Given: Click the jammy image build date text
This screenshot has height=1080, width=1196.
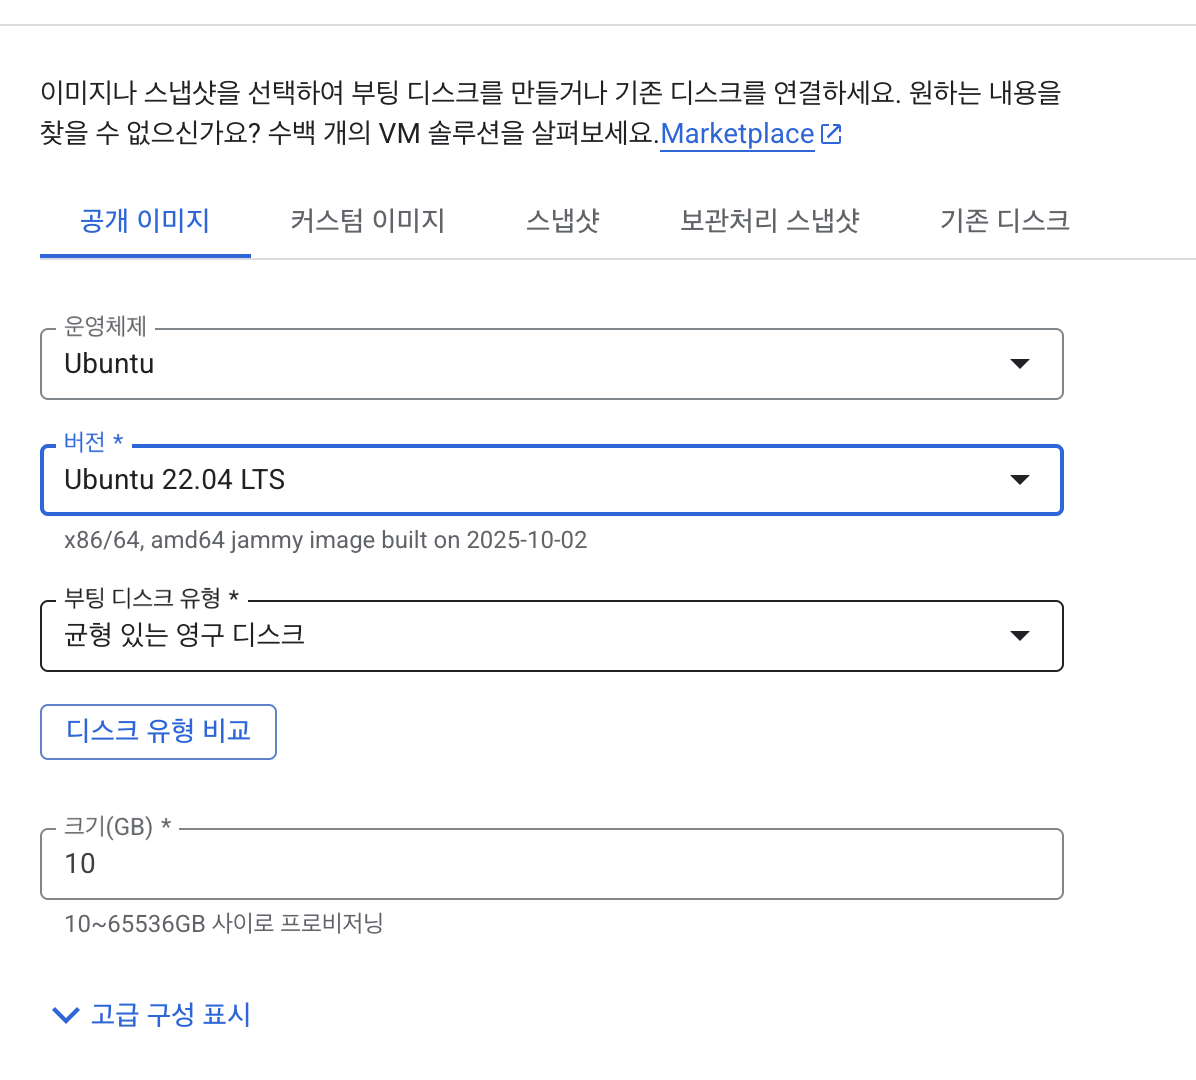Looking at the screenshot, I should pyautogui.click(x=325, y=540).
